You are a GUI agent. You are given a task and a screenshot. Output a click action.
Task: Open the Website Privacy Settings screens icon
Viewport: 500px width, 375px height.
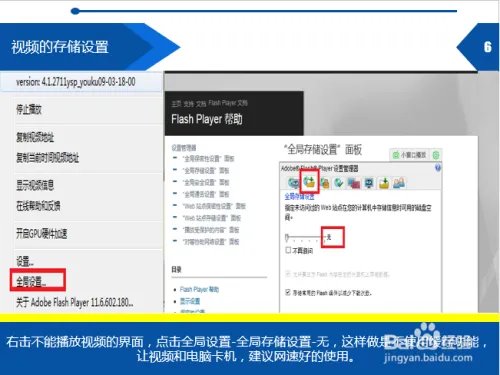coord(354,183)
